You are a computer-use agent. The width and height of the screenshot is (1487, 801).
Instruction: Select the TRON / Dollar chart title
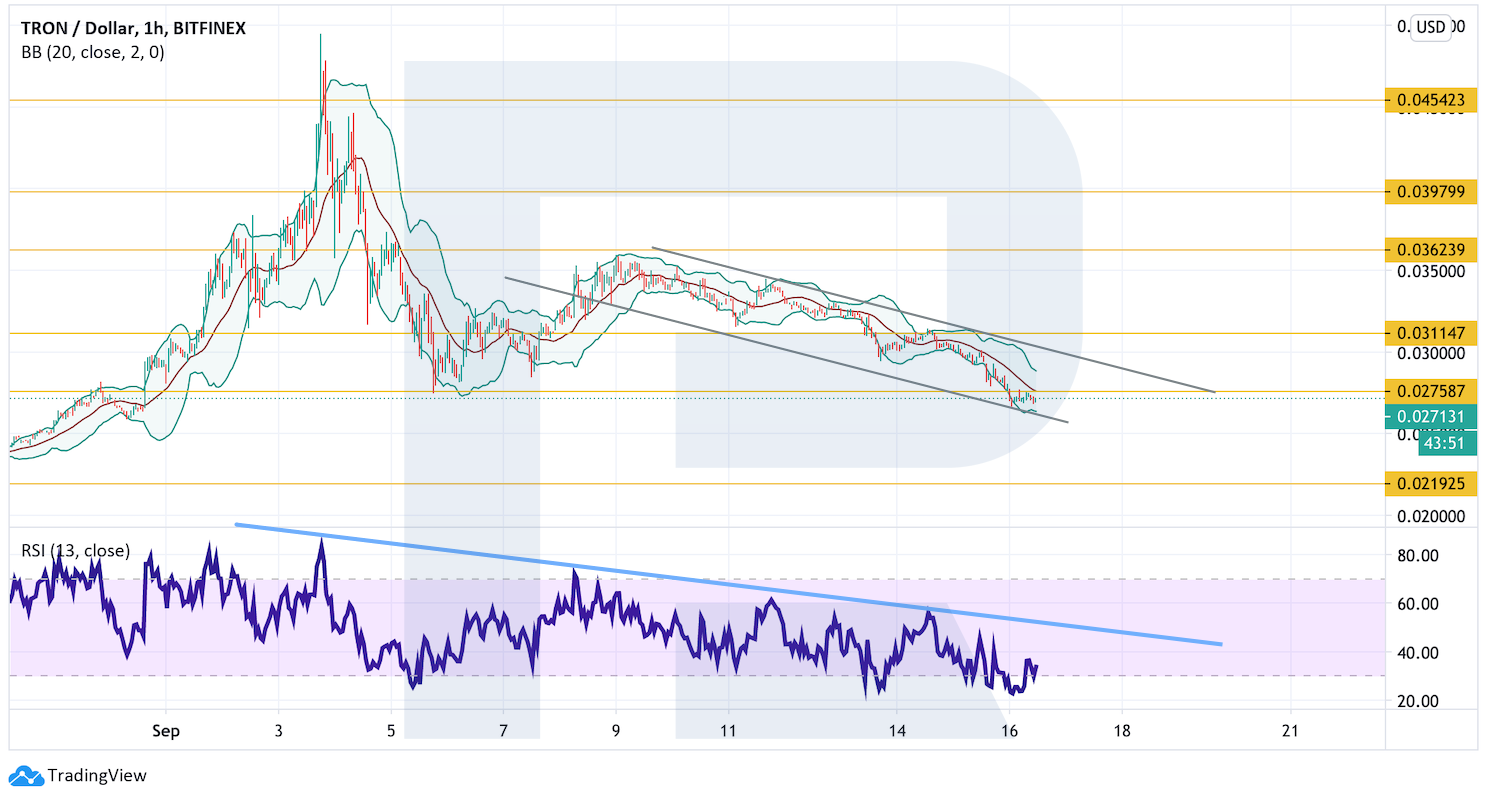pyautogui.click(x=133, y=29)
